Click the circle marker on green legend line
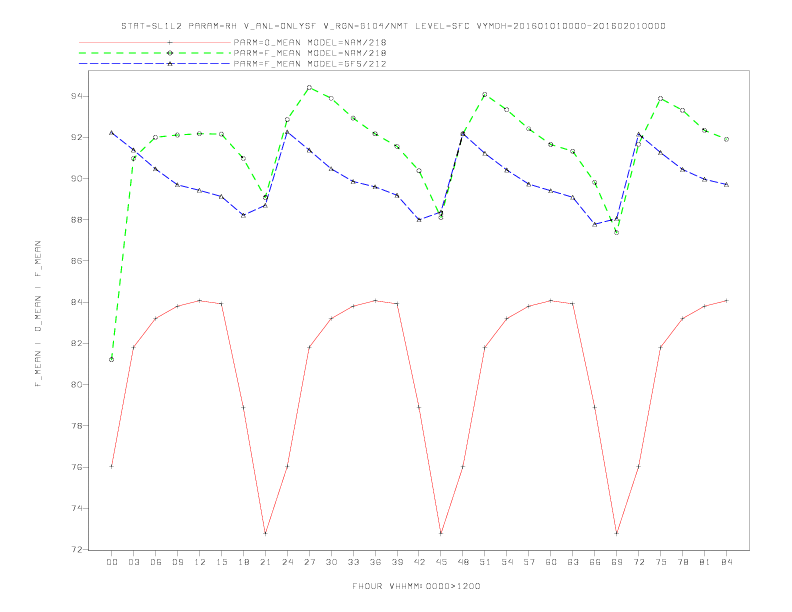 coord(170,53)
